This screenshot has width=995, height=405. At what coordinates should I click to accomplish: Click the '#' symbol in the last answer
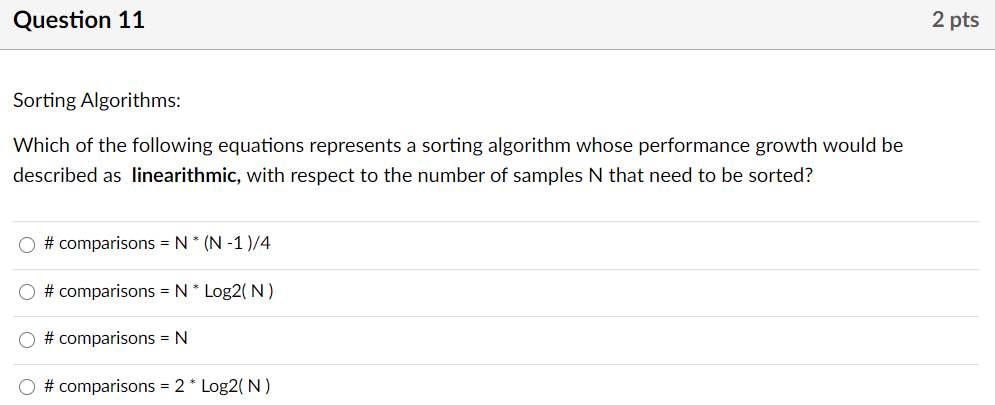point(49,386)
